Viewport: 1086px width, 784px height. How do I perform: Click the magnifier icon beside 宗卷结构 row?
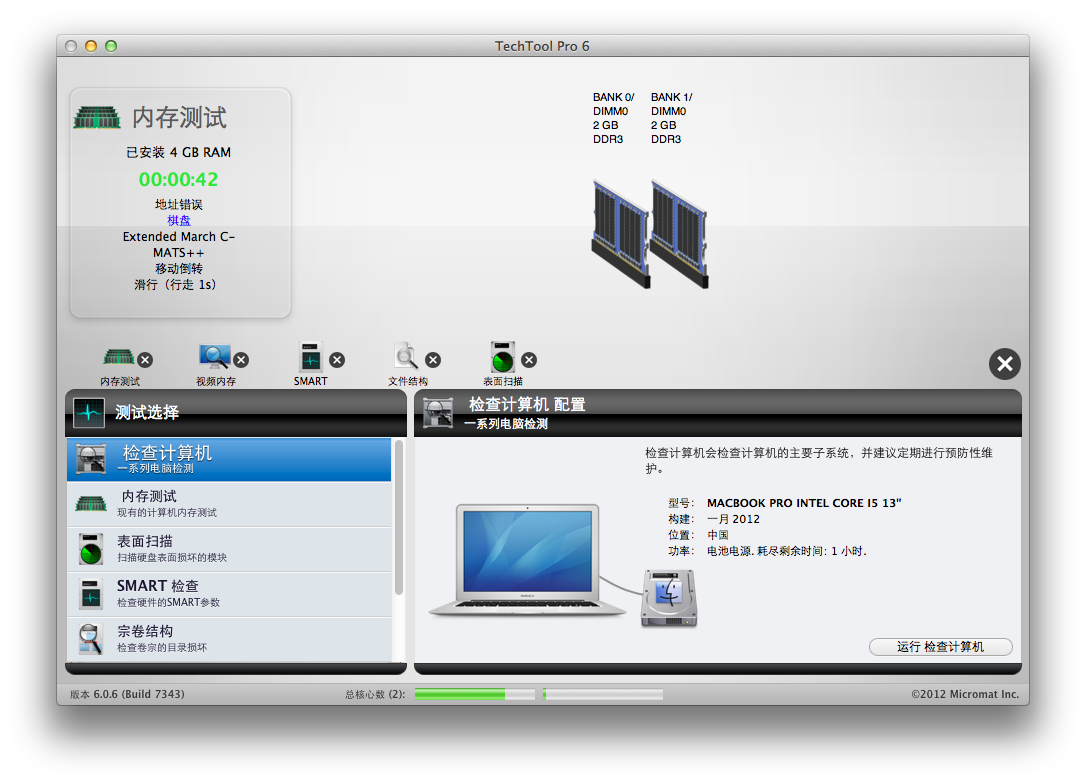coord(91,639)
